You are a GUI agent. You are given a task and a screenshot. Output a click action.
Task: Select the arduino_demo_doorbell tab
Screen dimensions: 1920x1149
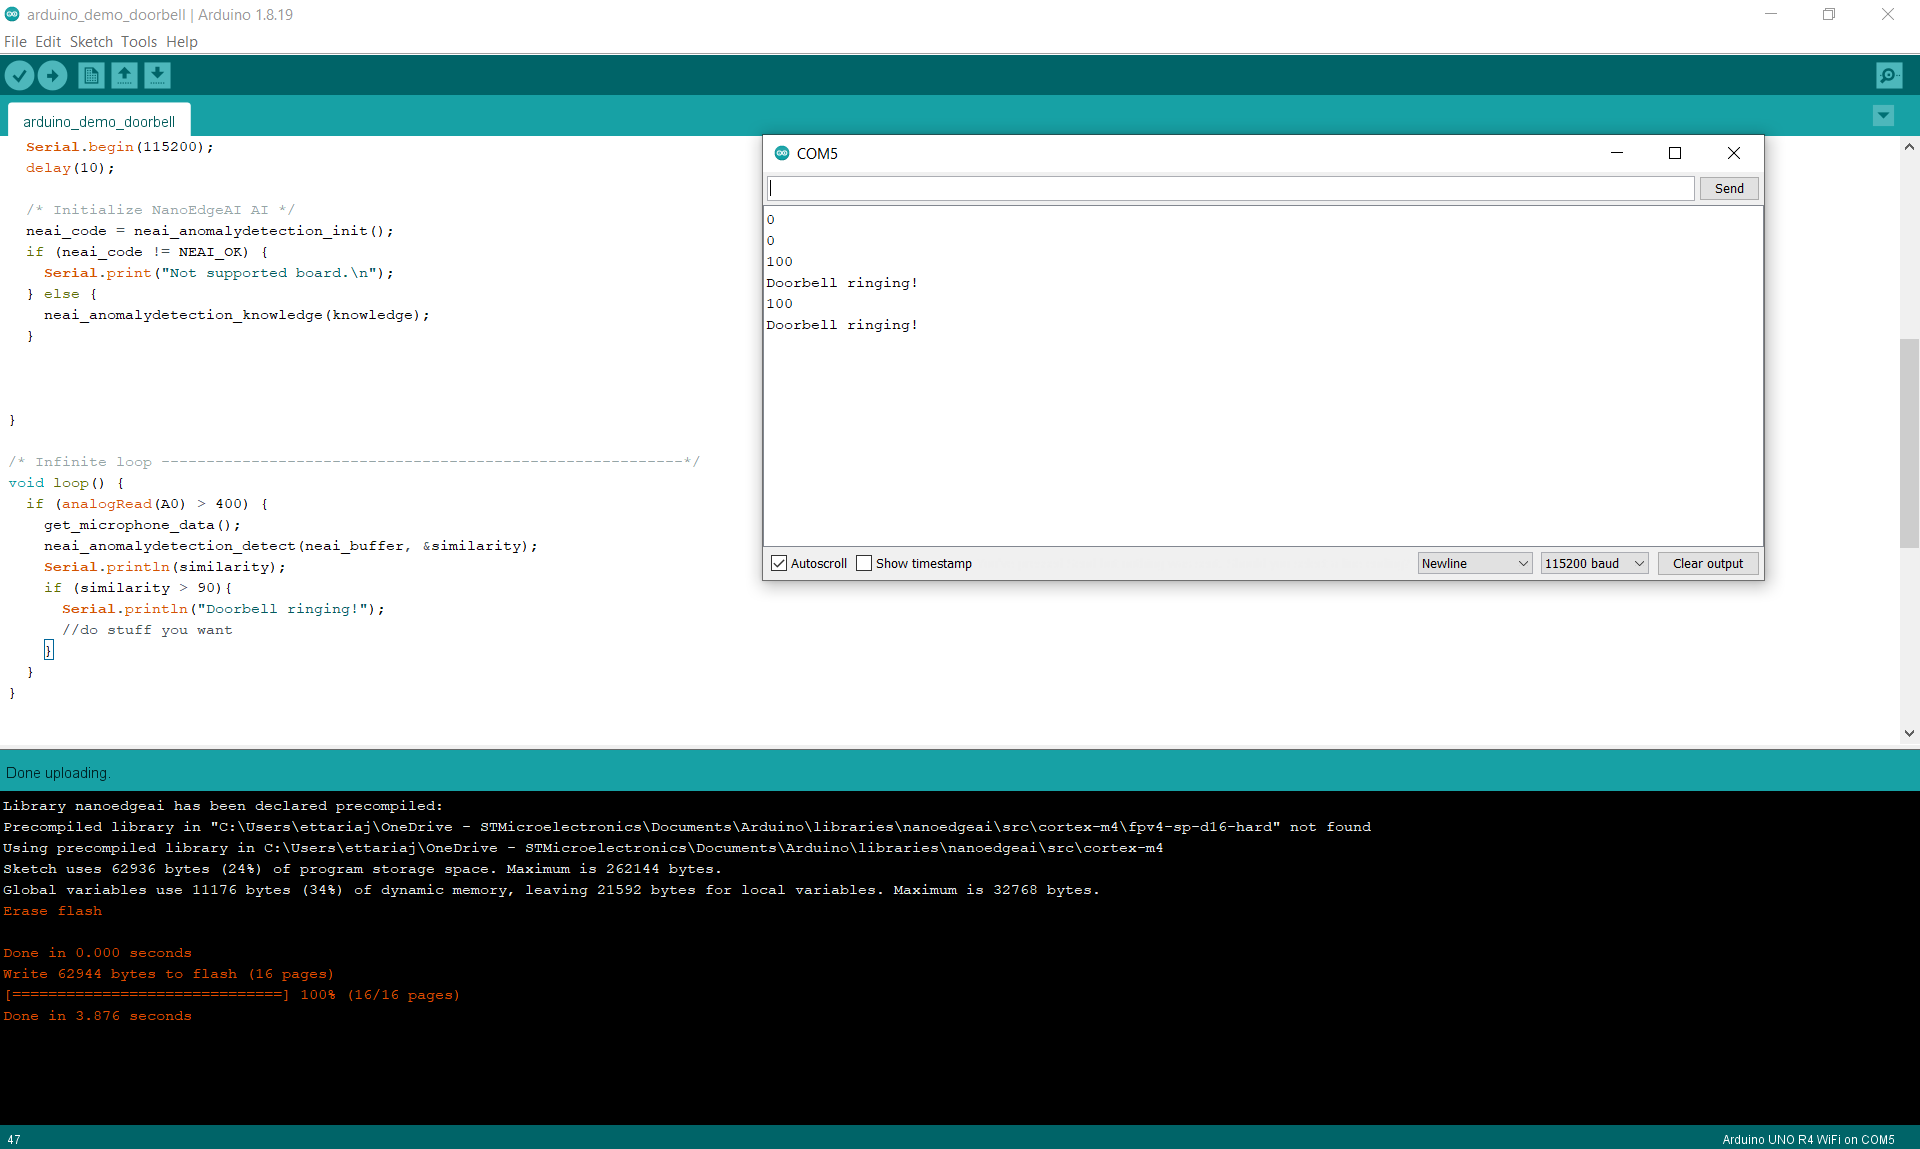[99, 121]
